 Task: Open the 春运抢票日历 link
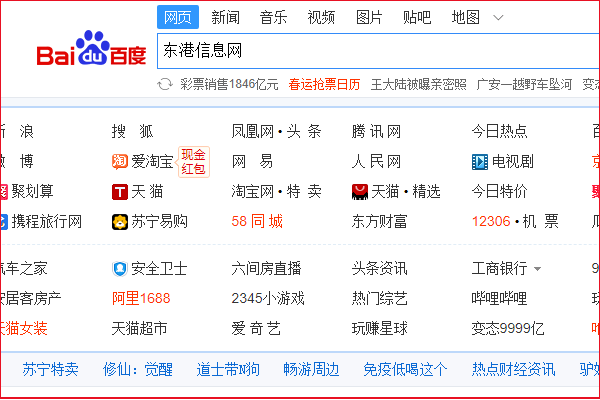coord(324,84)
